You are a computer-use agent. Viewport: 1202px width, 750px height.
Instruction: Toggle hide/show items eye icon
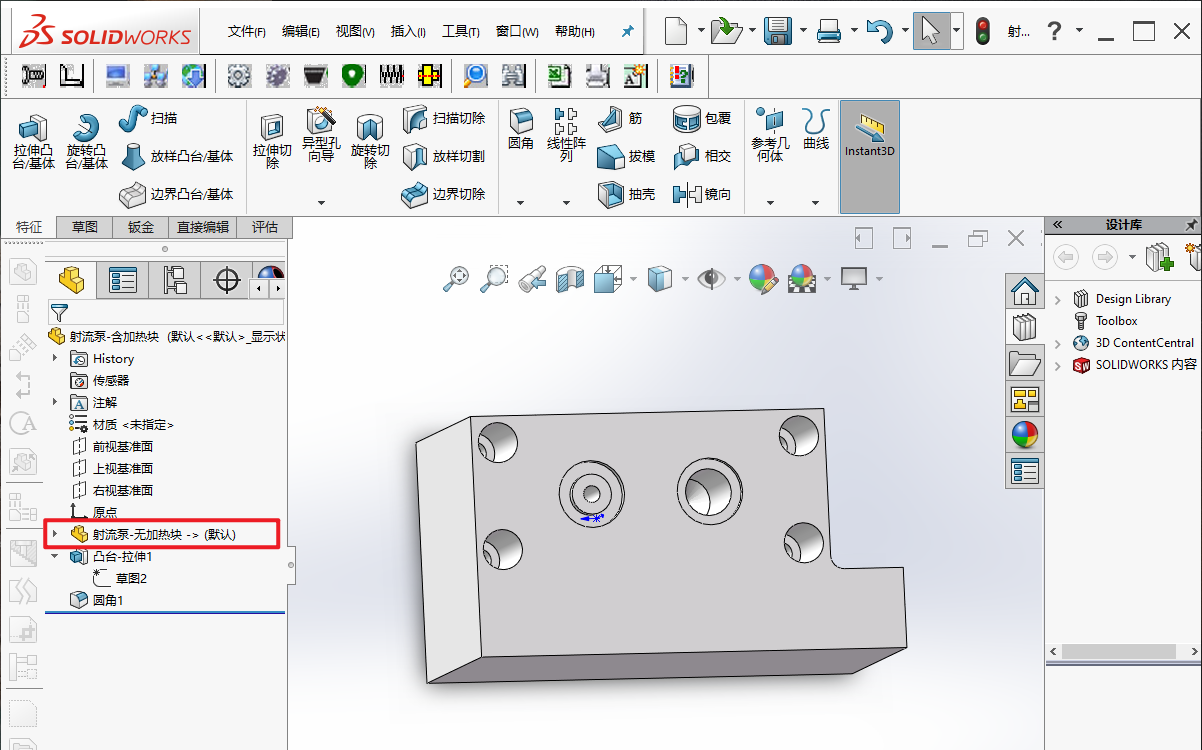coord(711,278)
